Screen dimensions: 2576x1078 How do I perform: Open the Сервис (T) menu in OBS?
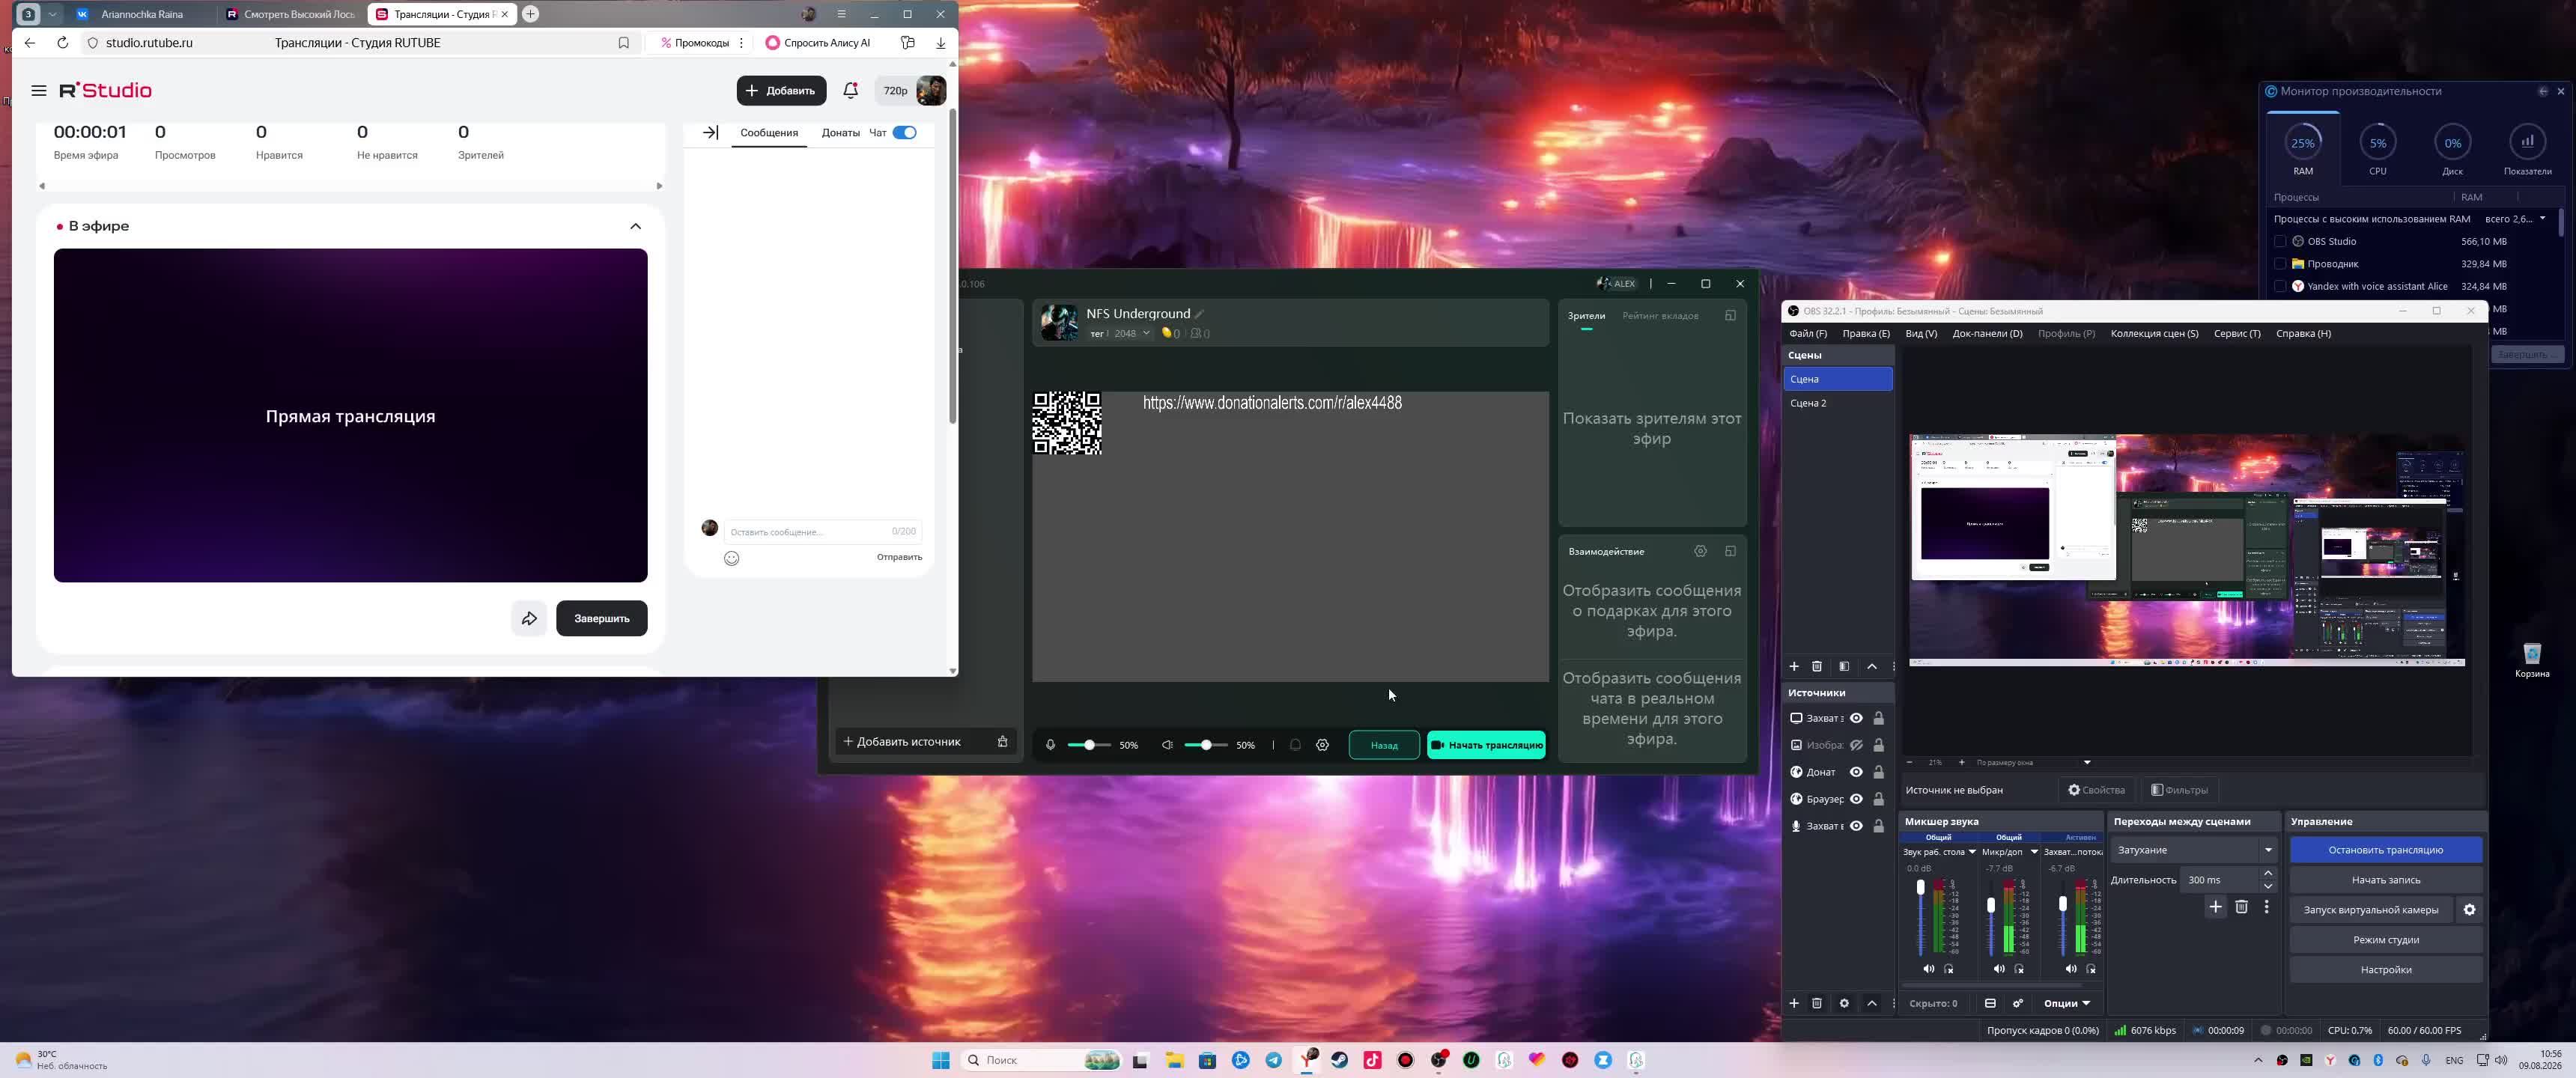pyautogui.click(x=2237, y=333)
